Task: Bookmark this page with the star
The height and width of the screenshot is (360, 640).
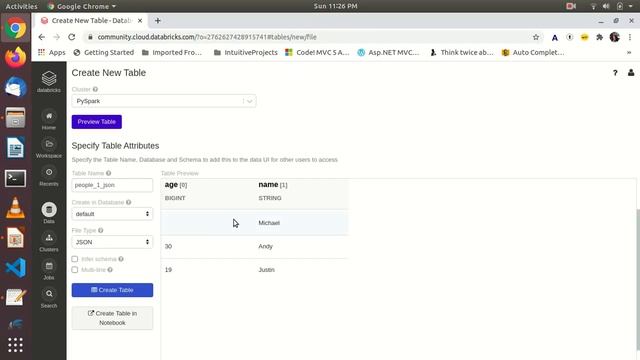Action: pos(536,37)
